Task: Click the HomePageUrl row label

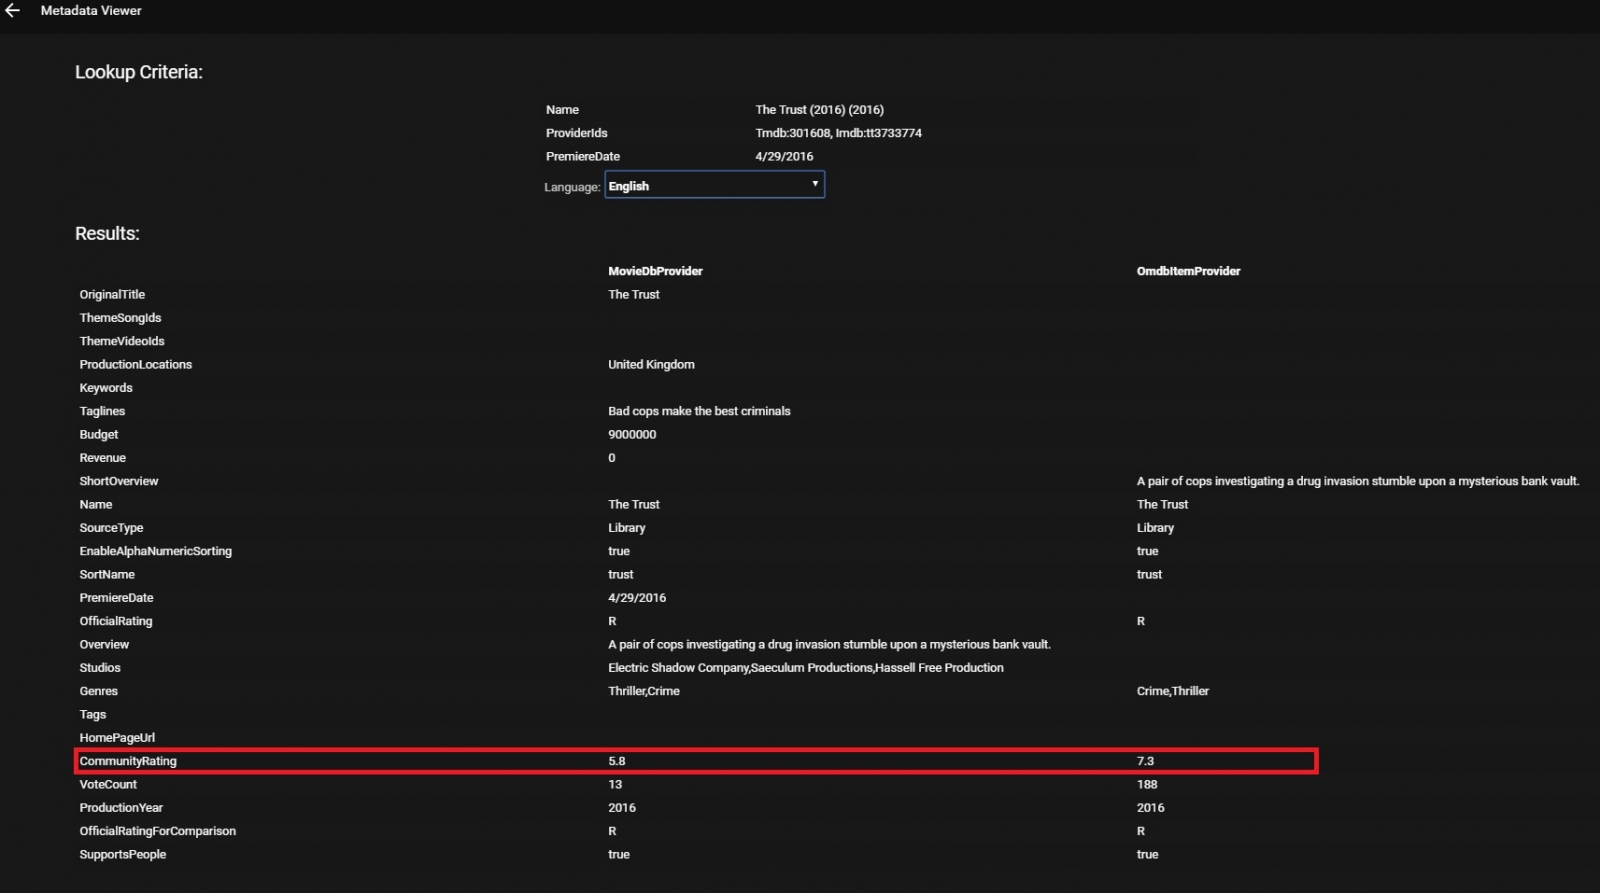Action: pyautogui.click(x=117, y=738)
